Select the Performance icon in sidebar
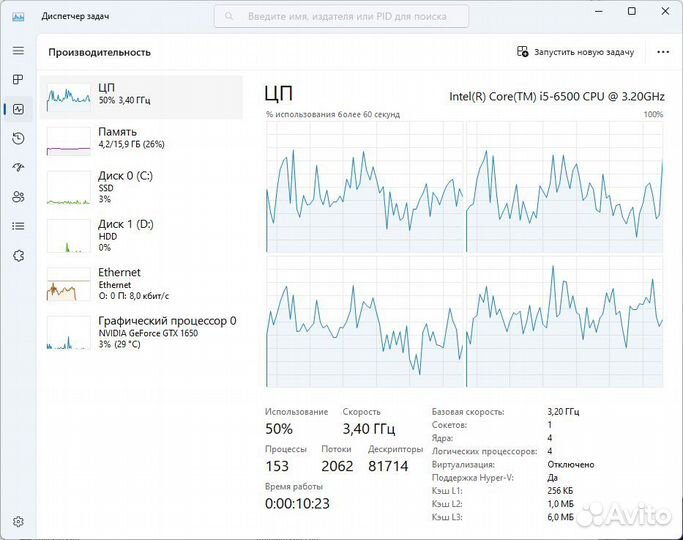This screenshot has height=540, width=683. pos(18,109)
